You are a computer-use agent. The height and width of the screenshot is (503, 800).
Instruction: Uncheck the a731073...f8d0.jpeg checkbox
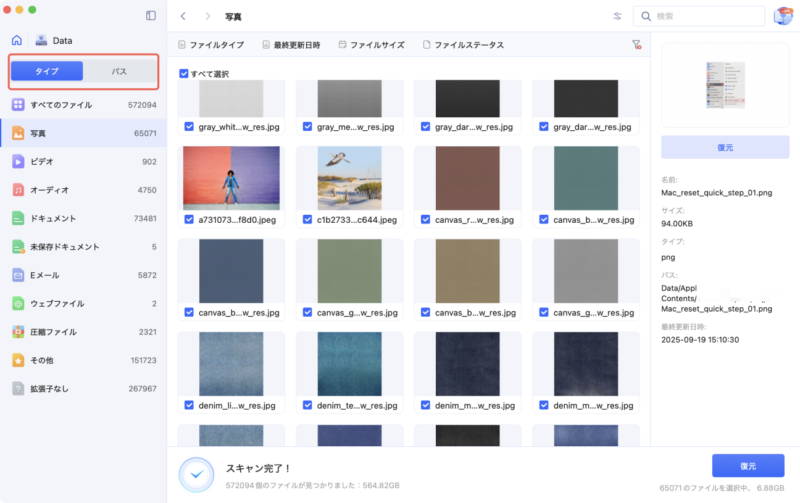pos(189,220)
